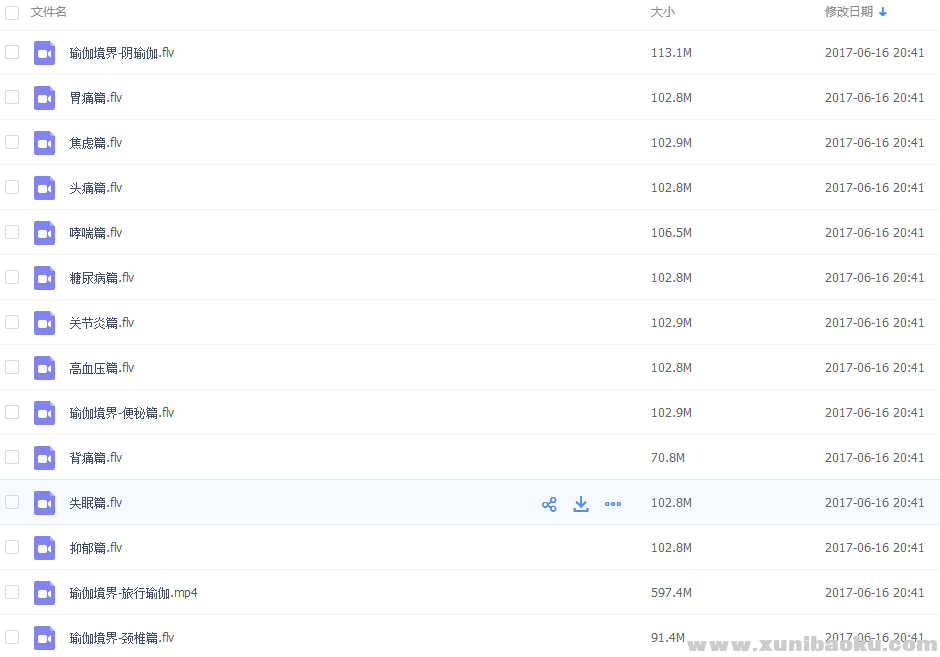Click the video icon beside 瑜伽境界-旅行瑜伽.mp4

click(44, 592)
